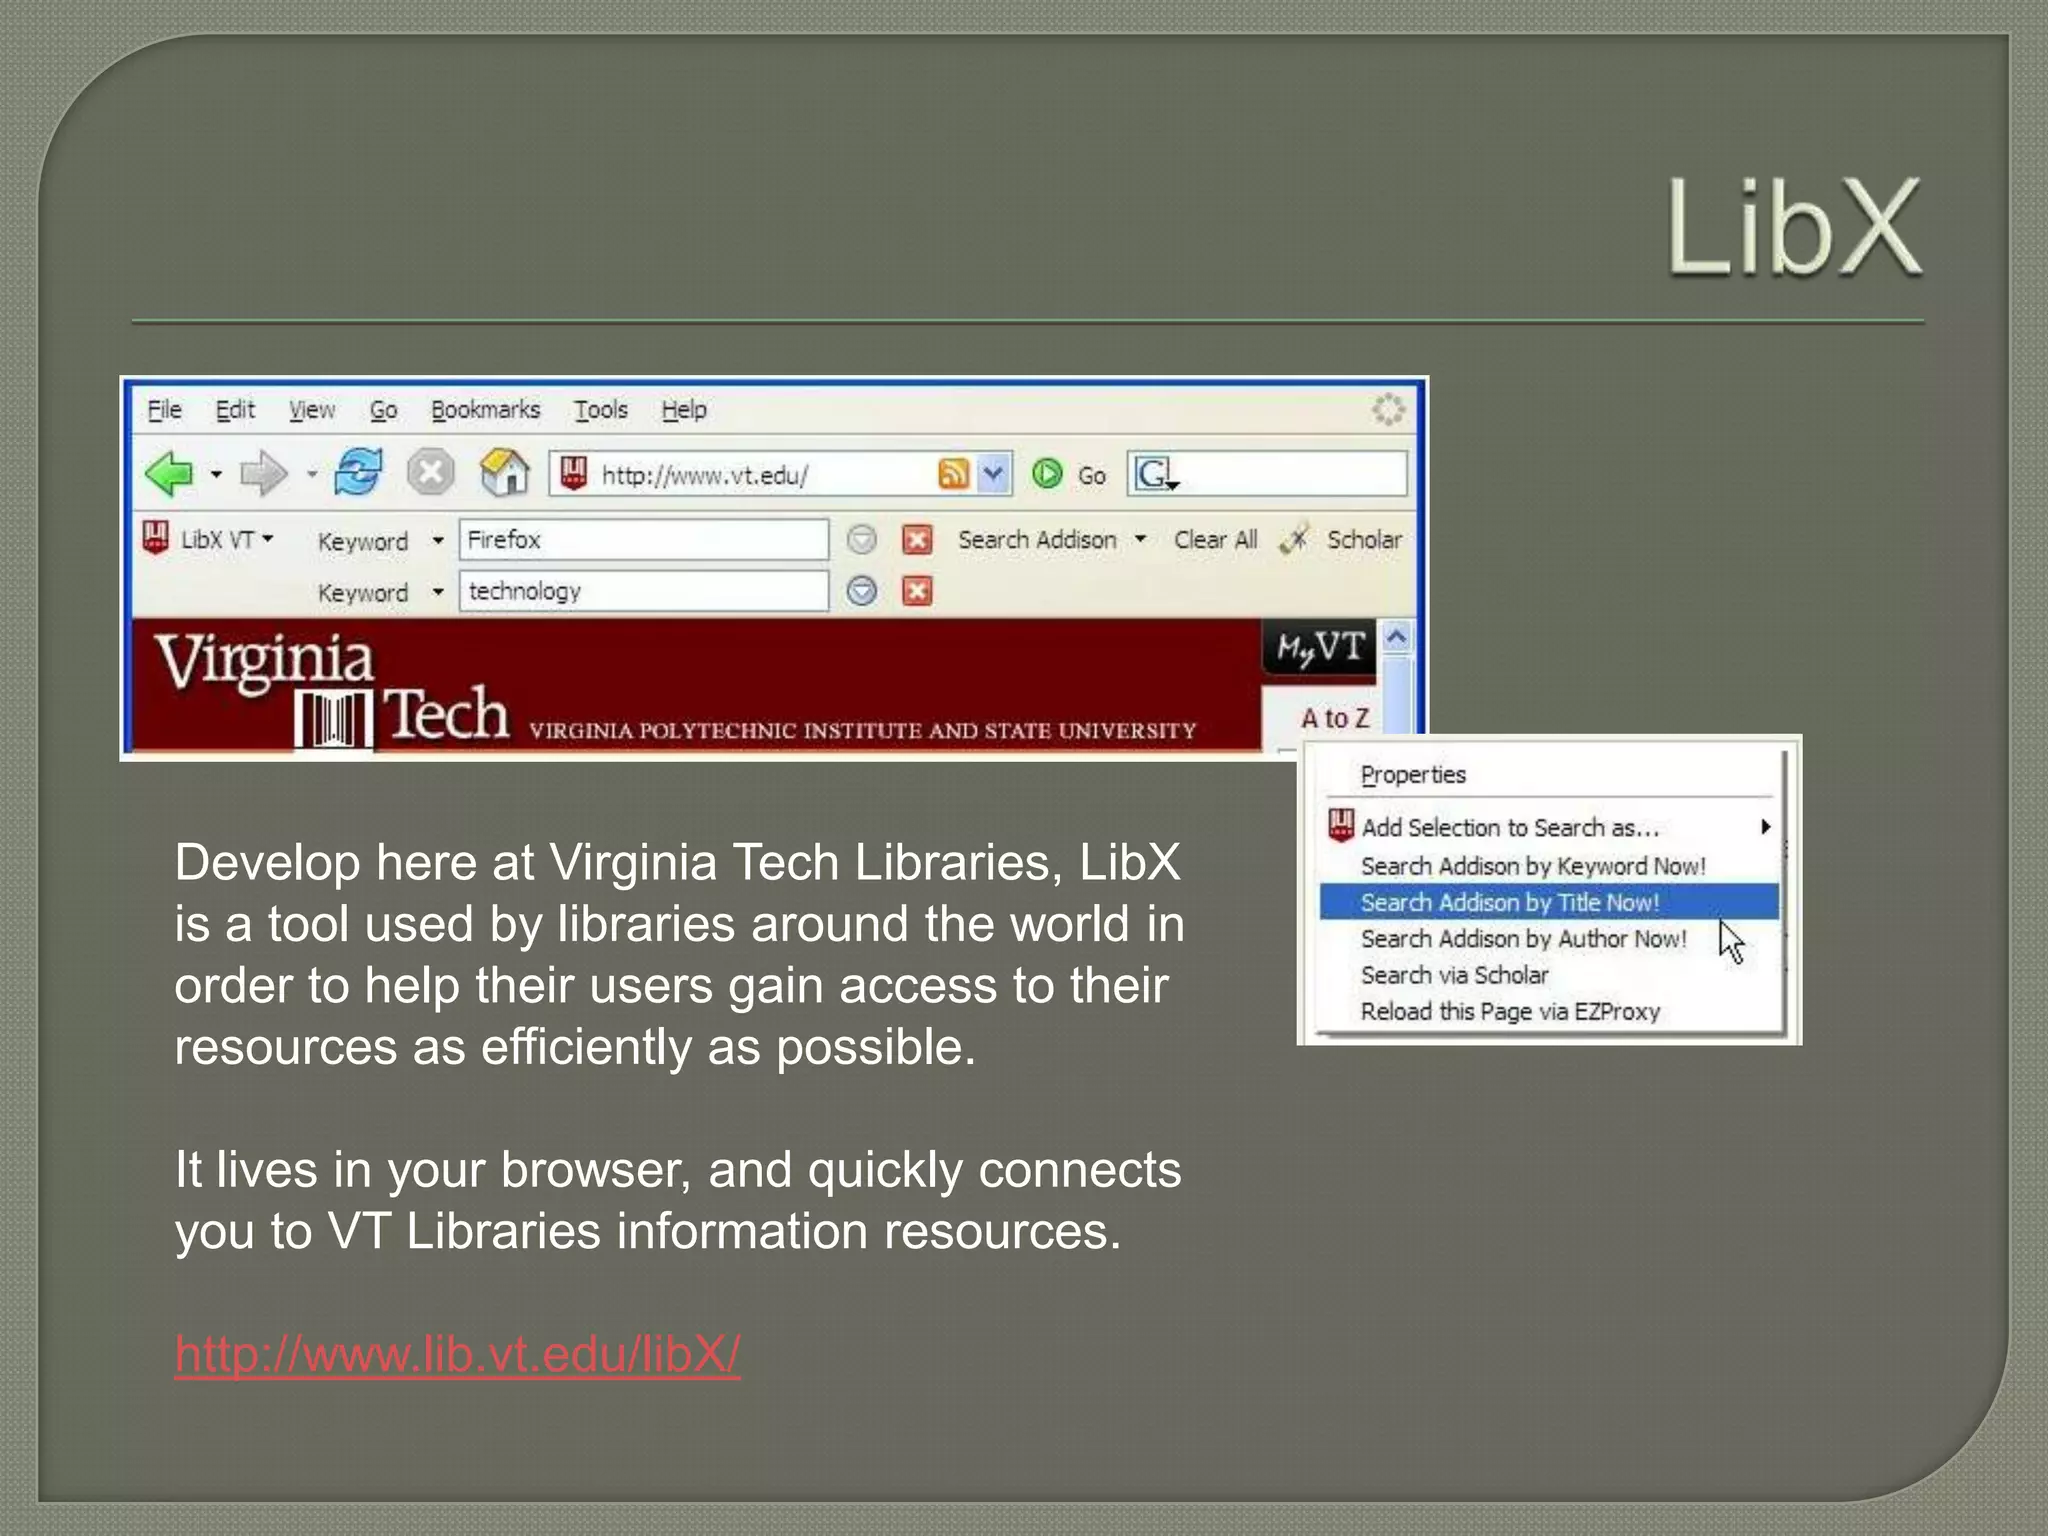The width and height of the screenshot is (2048, 1536).
Task: Click the orange RSS feed icon
Action: tap(954, 474)
